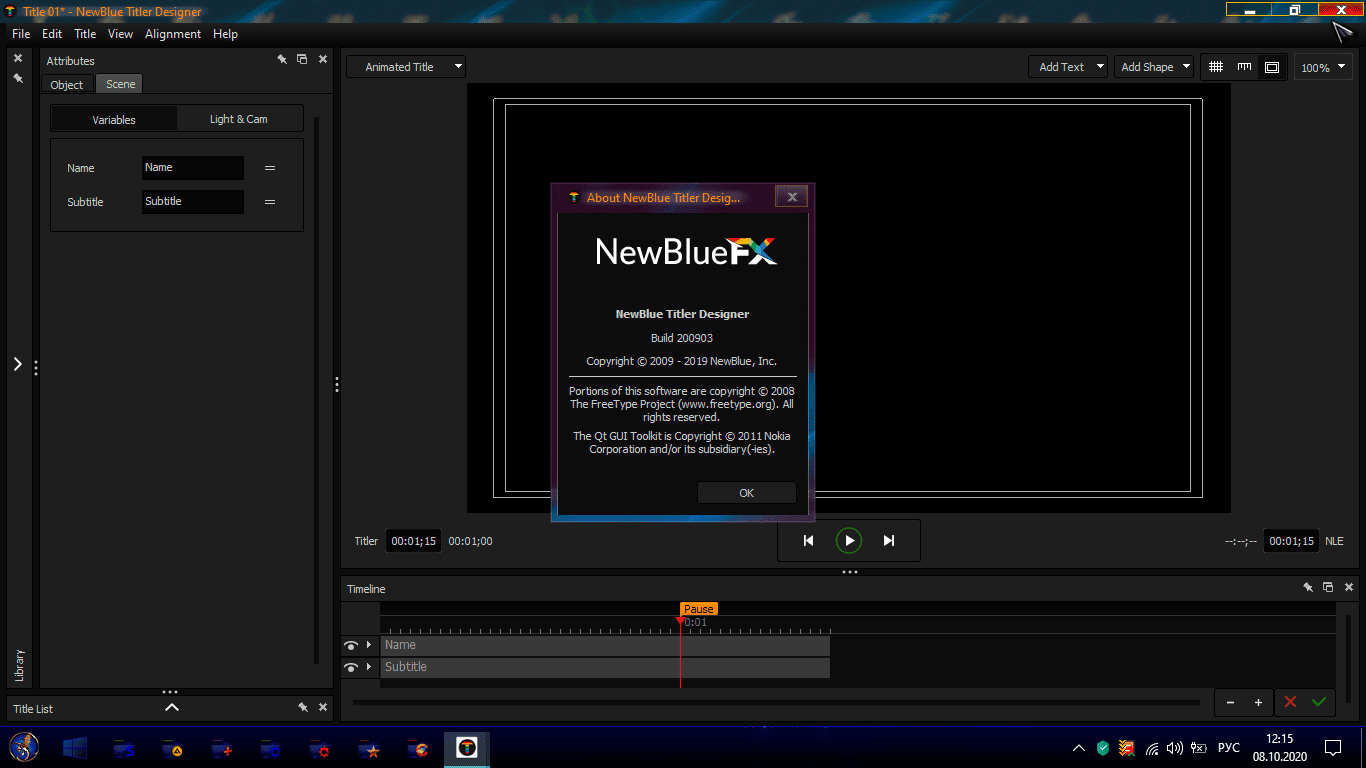The image size is (1366, 768).
Task: Cancel changes with the red X
Action: (x=1290, y=702)
